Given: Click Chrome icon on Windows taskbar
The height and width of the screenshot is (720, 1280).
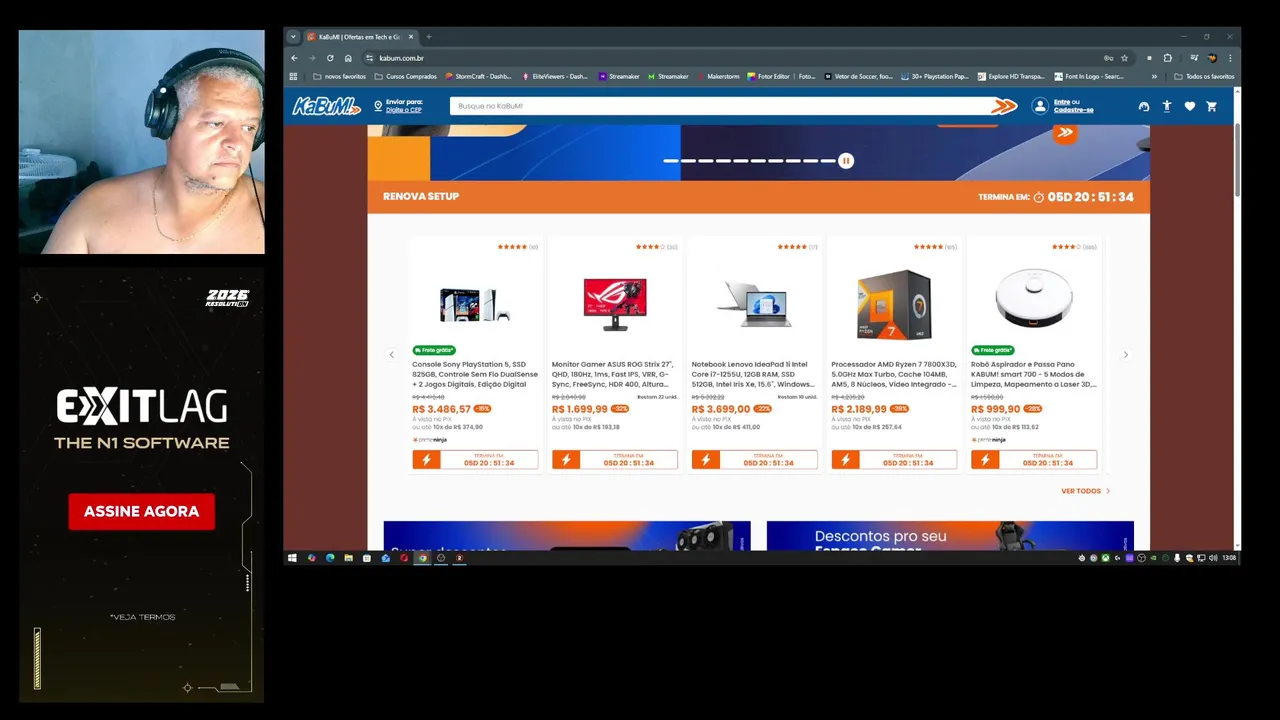Looking at the screenshot, I should (x=422, y=558).
